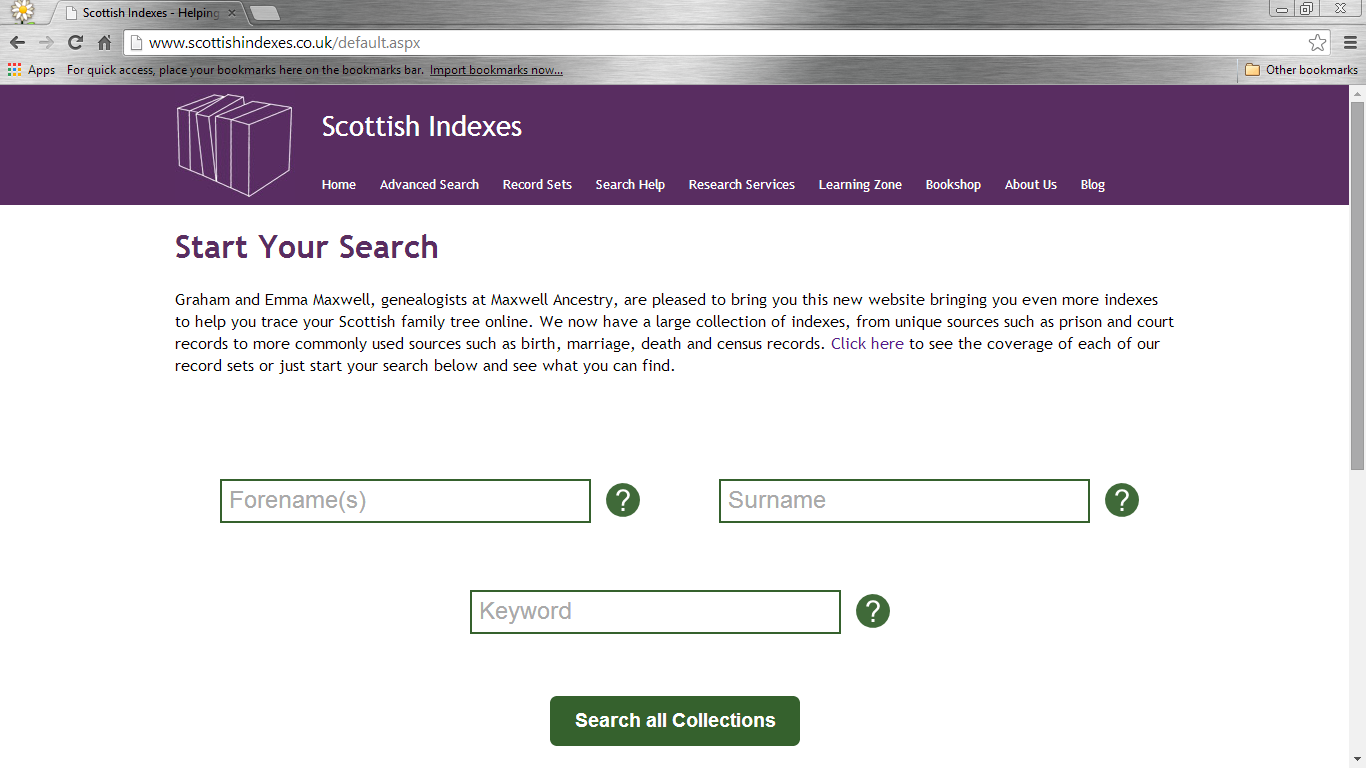Open the Blog page
Image resolution: width=1366 pixels, height=768 pixels.
(x=1093, y=185)
